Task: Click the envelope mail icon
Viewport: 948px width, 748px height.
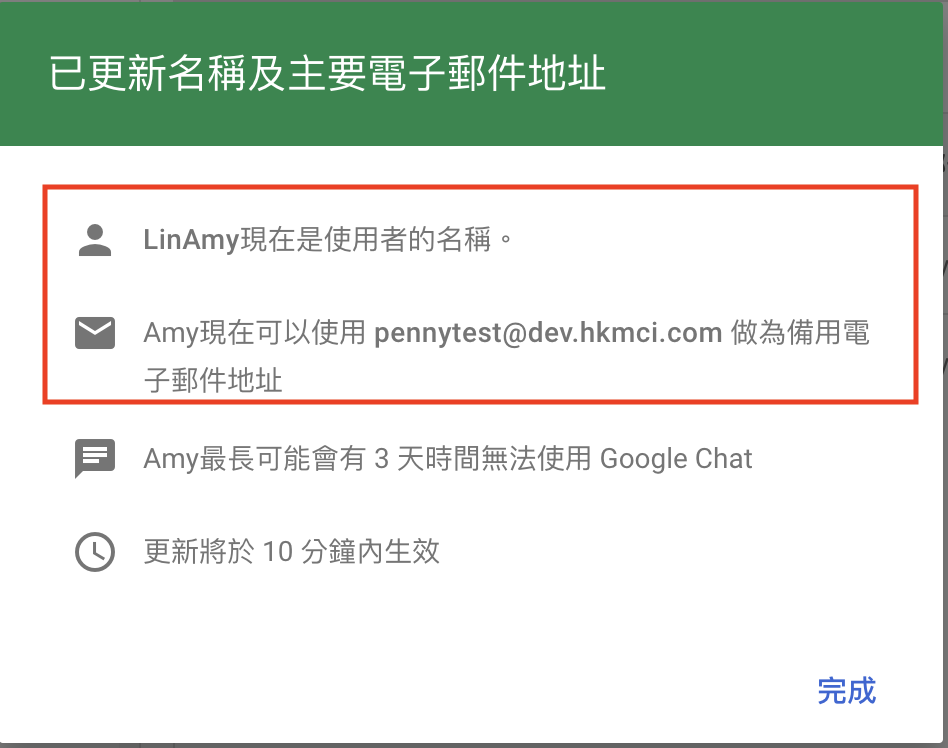Action: tap(95, 333)
